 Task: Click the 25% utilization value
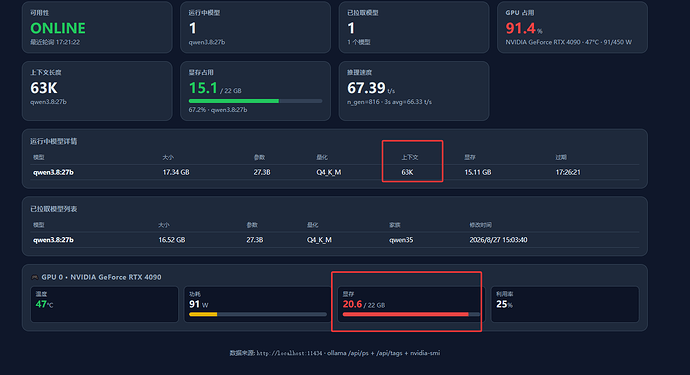(504, 304)
